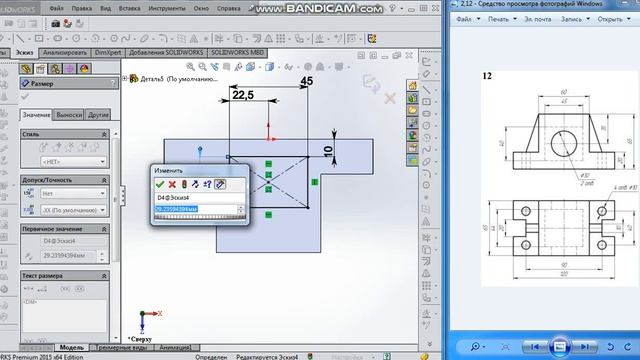
Task: Open the Справка menu
Action: [228, 8]
